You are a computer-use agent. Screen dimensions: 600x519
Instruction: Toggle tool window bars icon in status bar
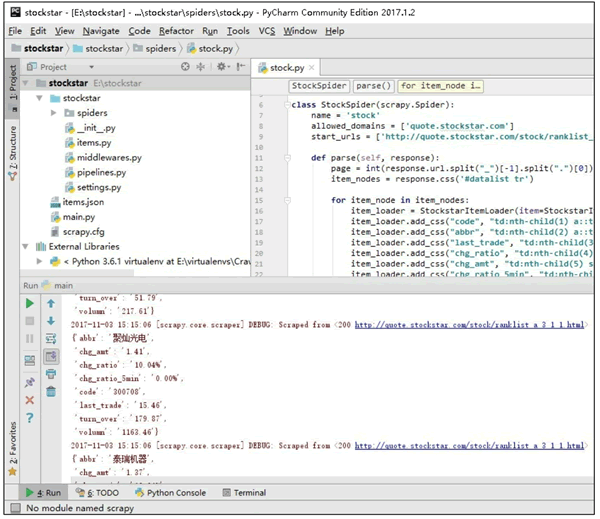[16, 508]
